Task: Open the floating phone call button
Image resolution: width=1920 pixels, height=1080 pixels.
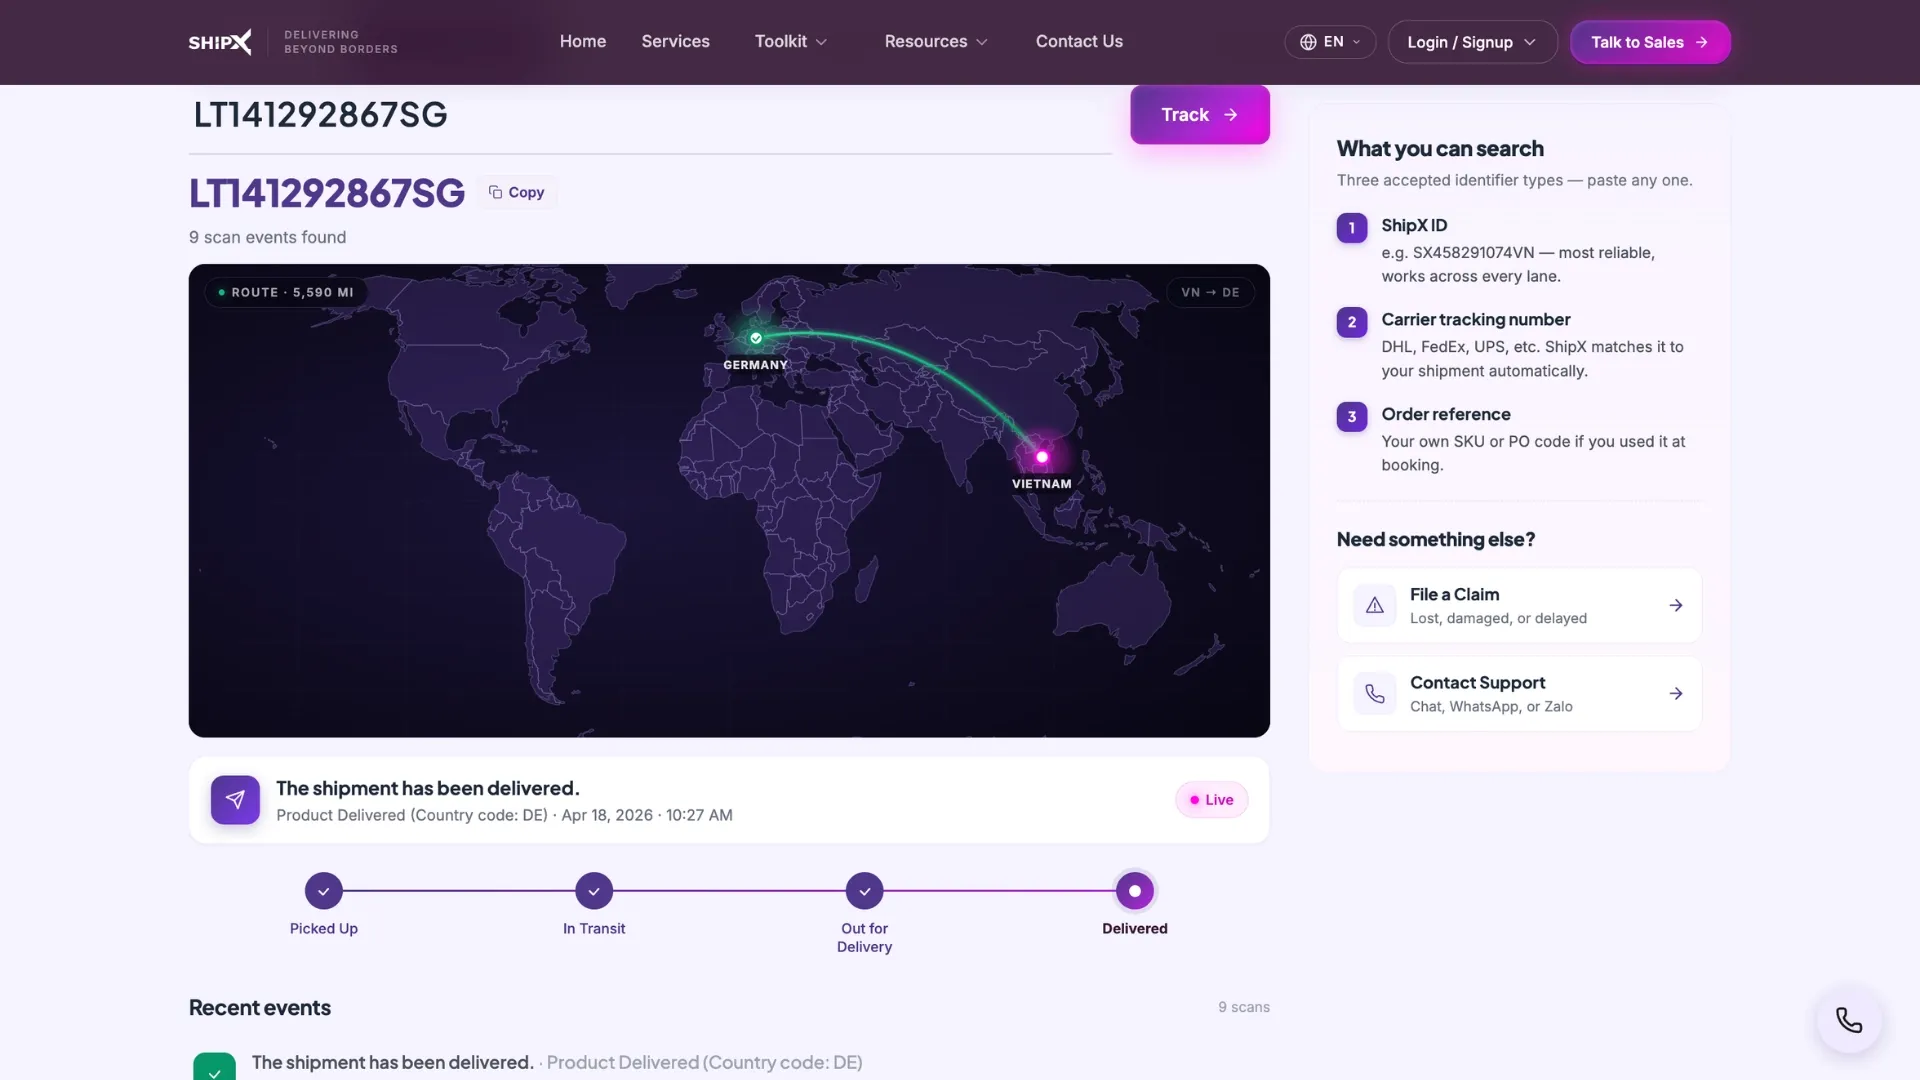Action: click(1849, 1020)
